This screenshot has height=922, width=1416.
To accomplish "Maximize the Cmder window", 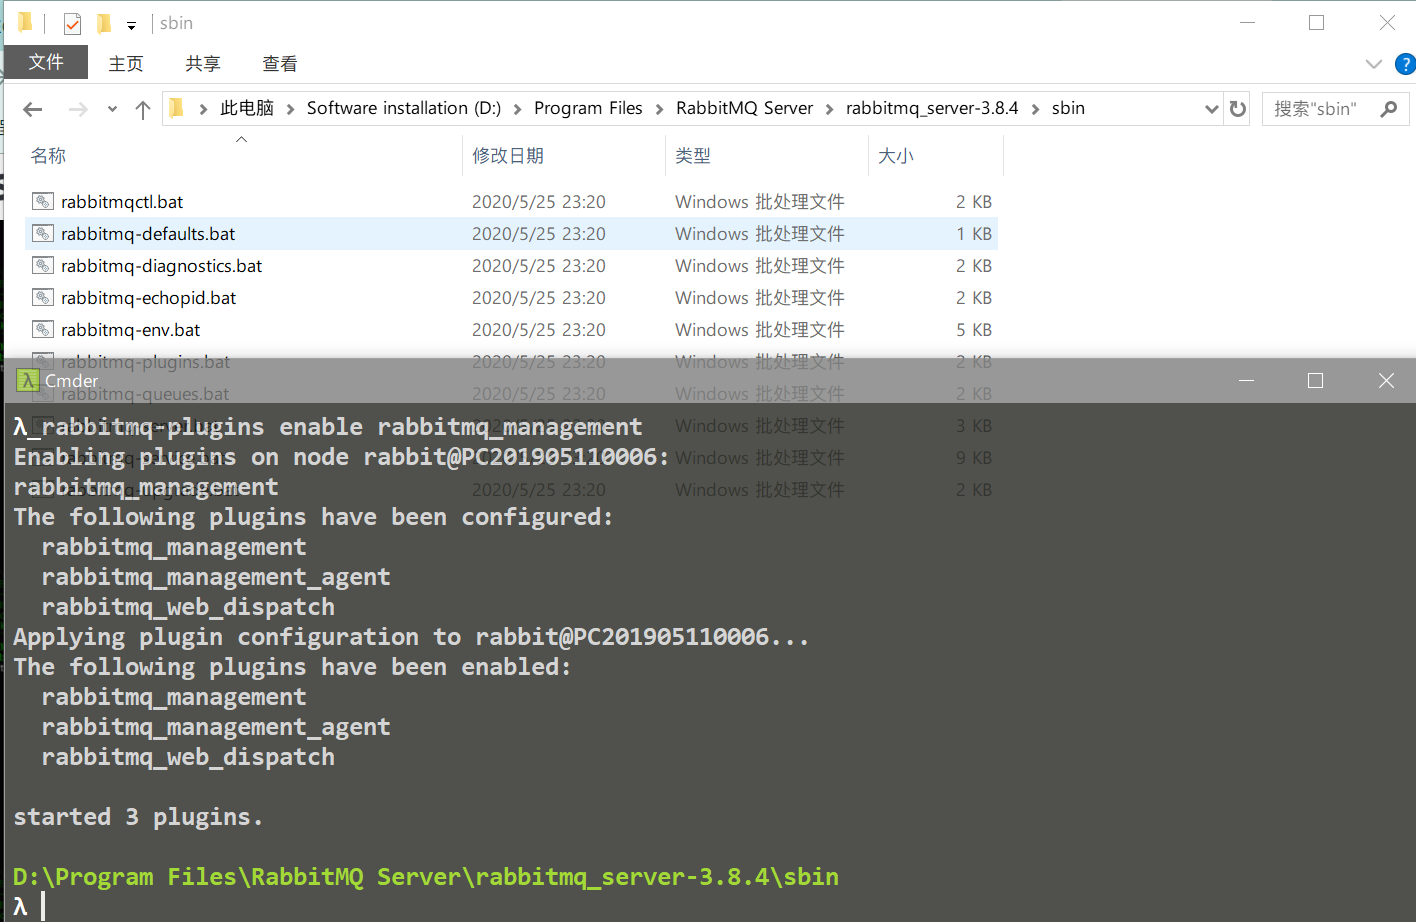I will (1316, 380).
